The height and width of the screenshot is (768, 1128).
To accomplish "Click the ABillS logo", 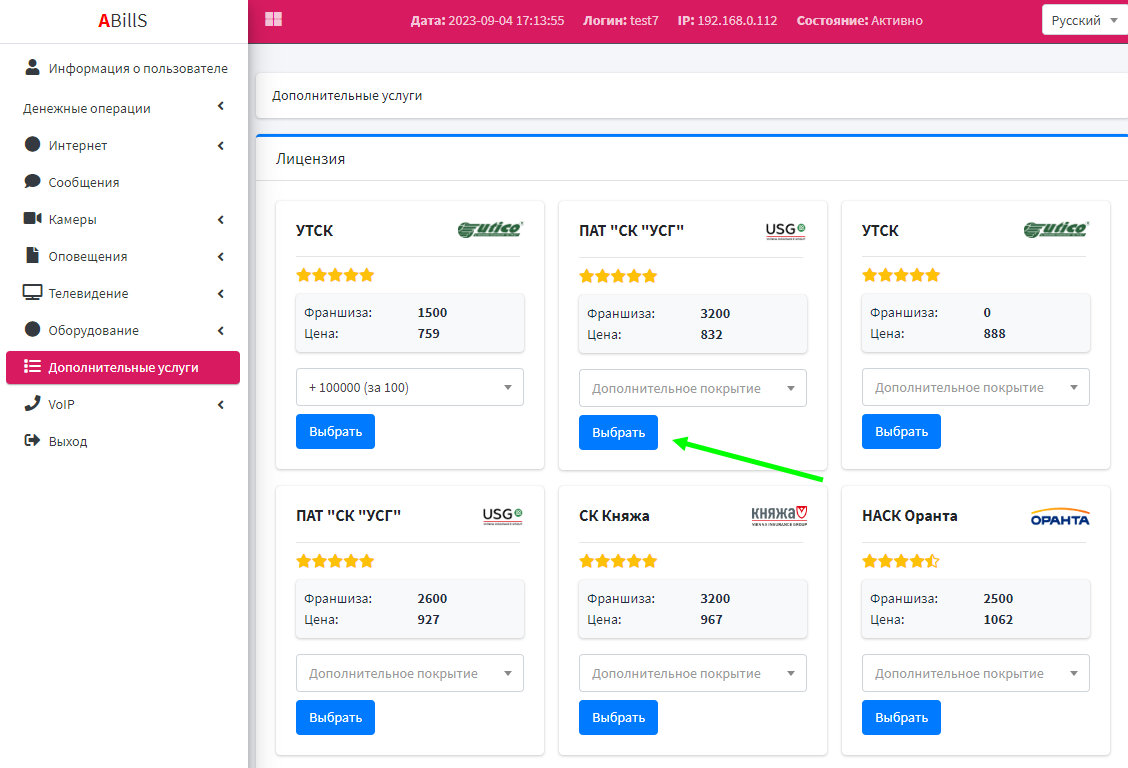I will coord(123,20).
